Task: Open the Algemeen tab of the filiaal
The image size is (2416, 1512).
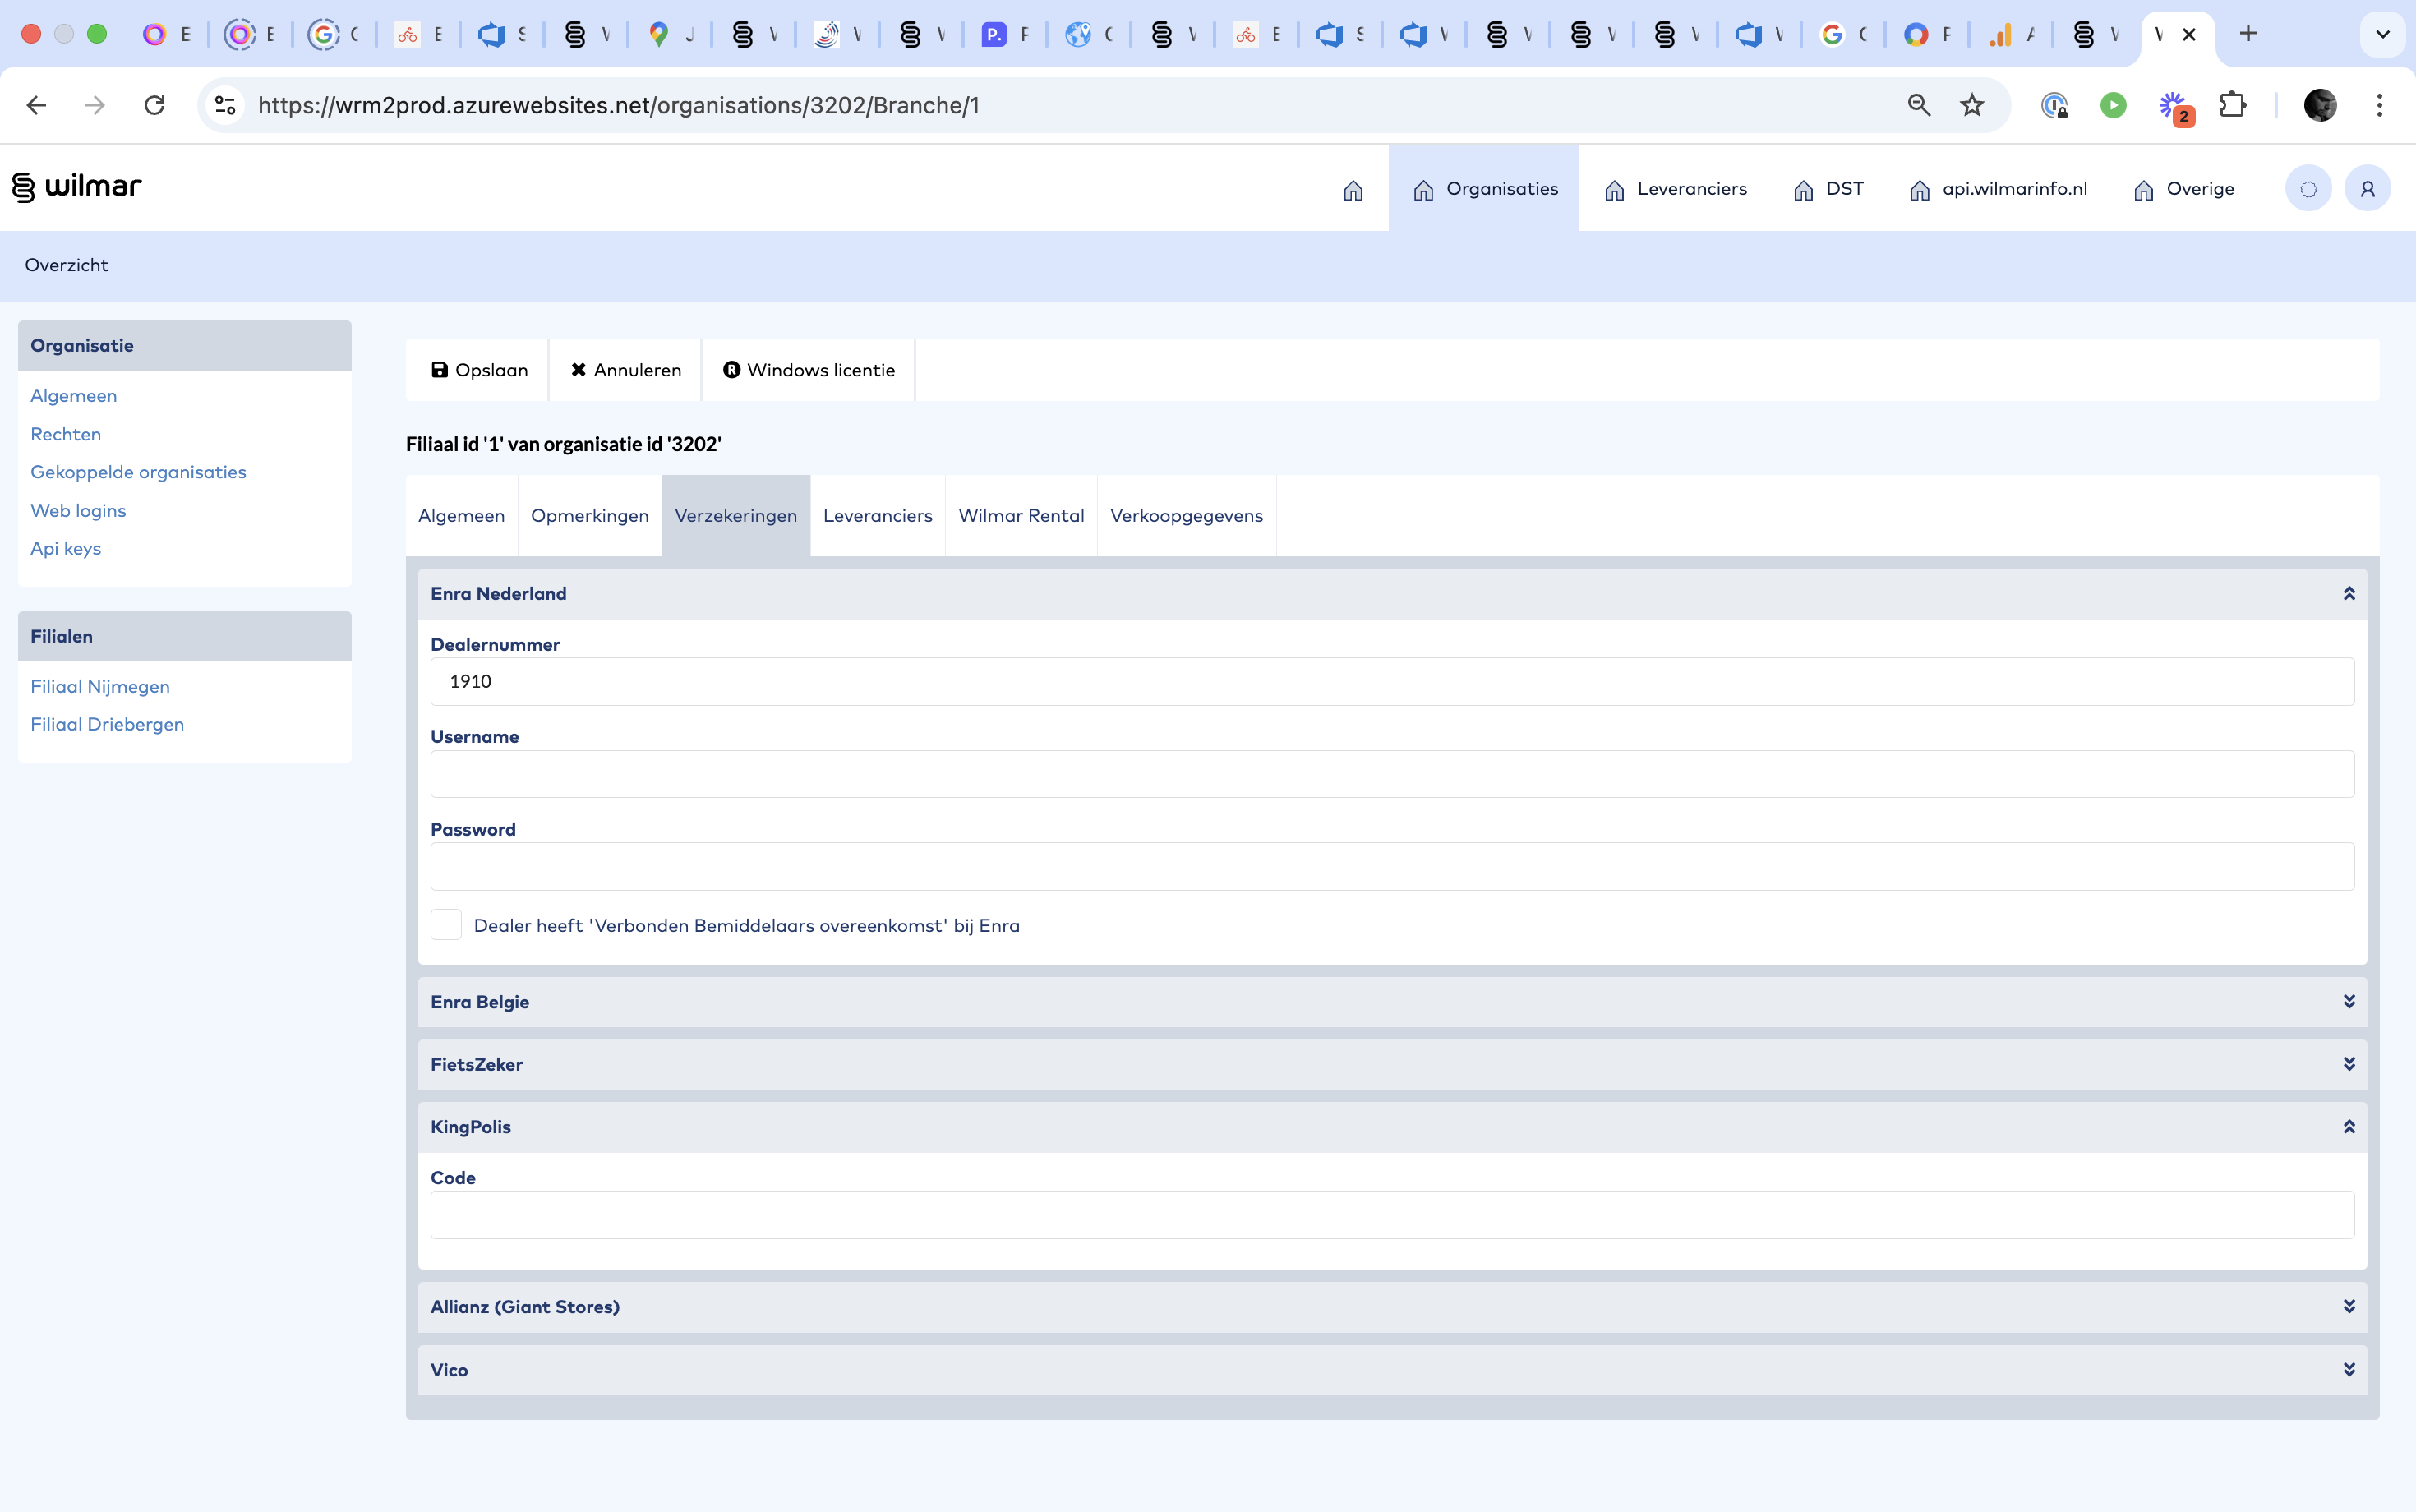Action: (x=461, y=516)
